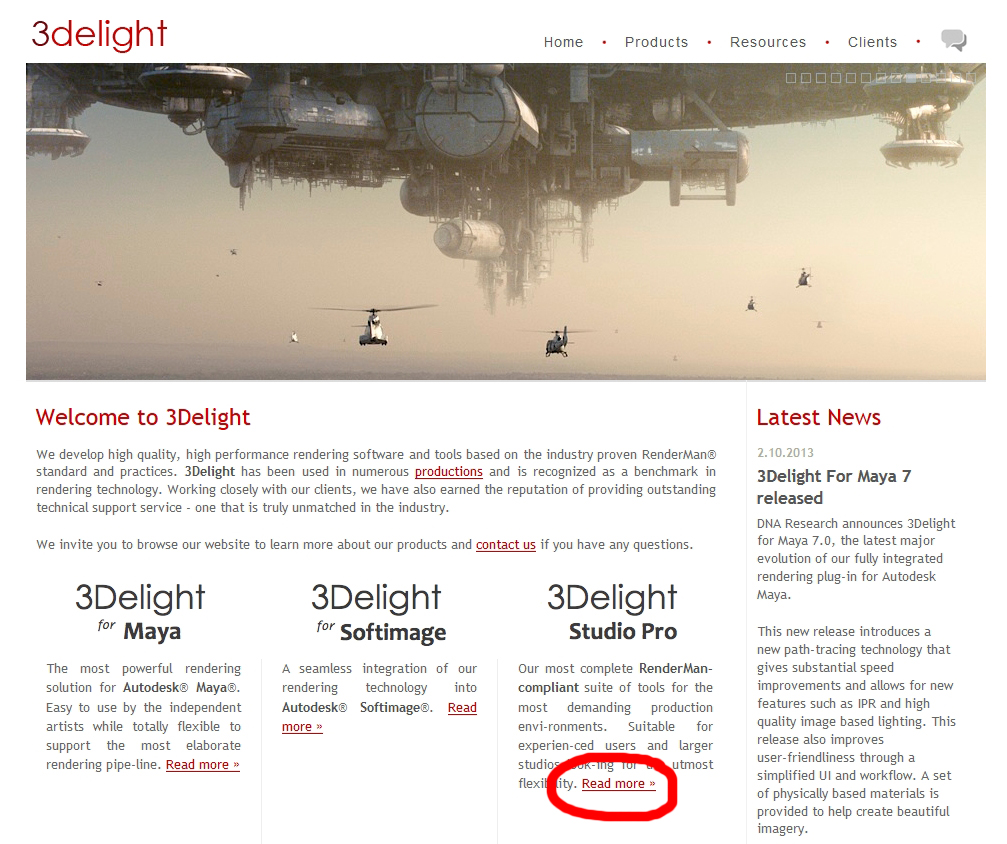Image resolution: width=1007 pixels, height=844 pixels.
Task: Click the bold "RenderMan-compliant" text
Action: pos(615,678)
